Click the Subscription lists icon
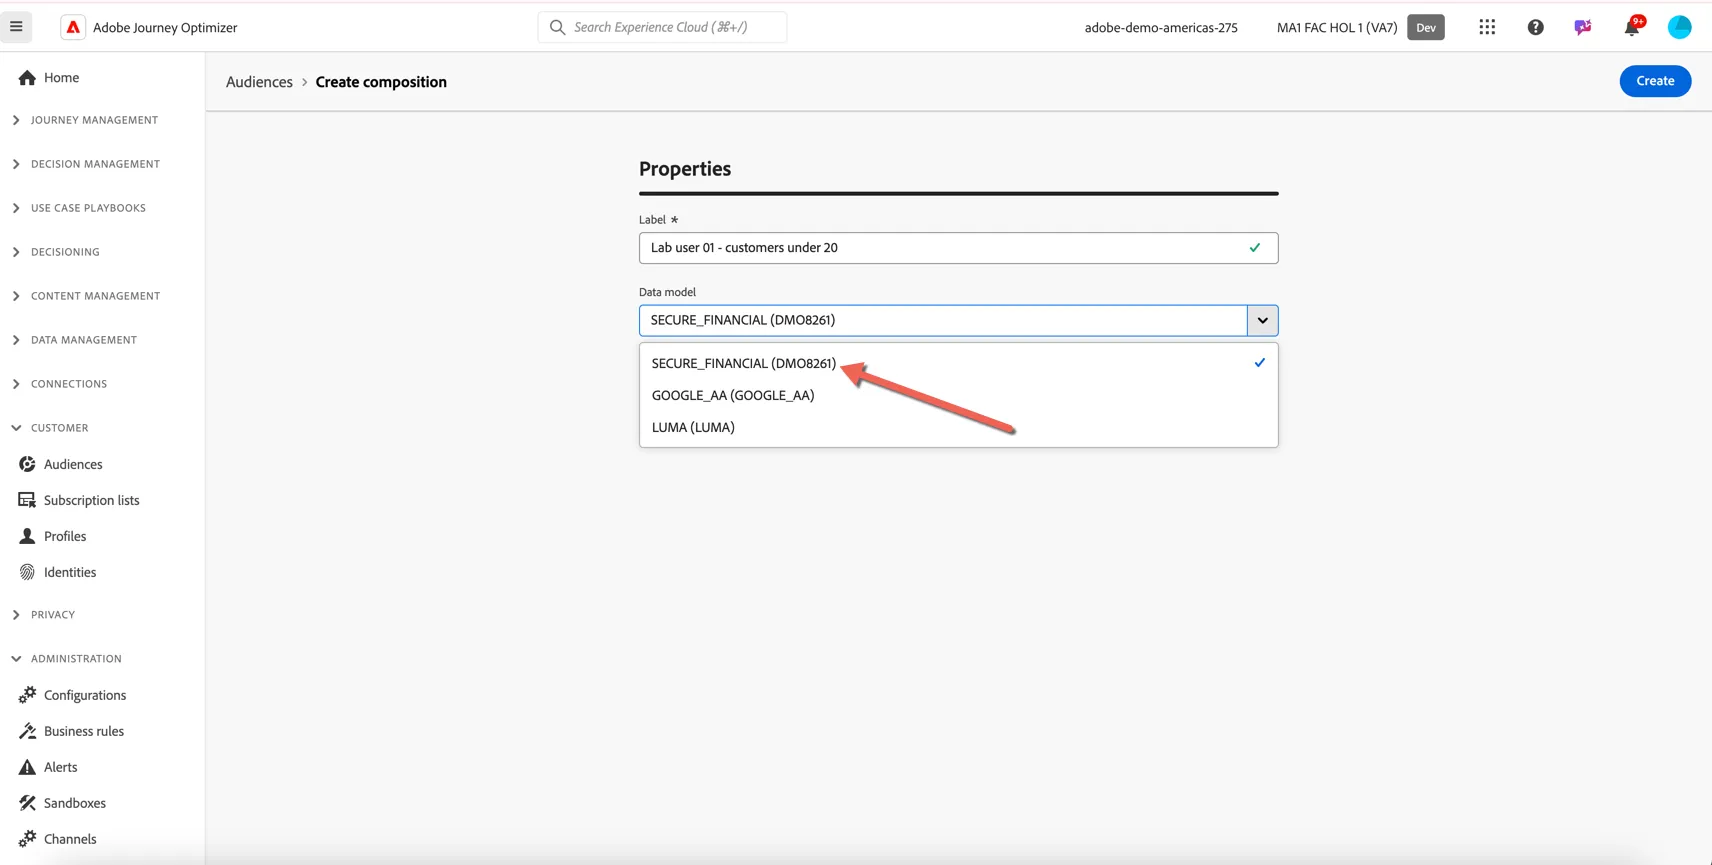This screenshot has width=1712, height=865. click(x=27, y=500)
